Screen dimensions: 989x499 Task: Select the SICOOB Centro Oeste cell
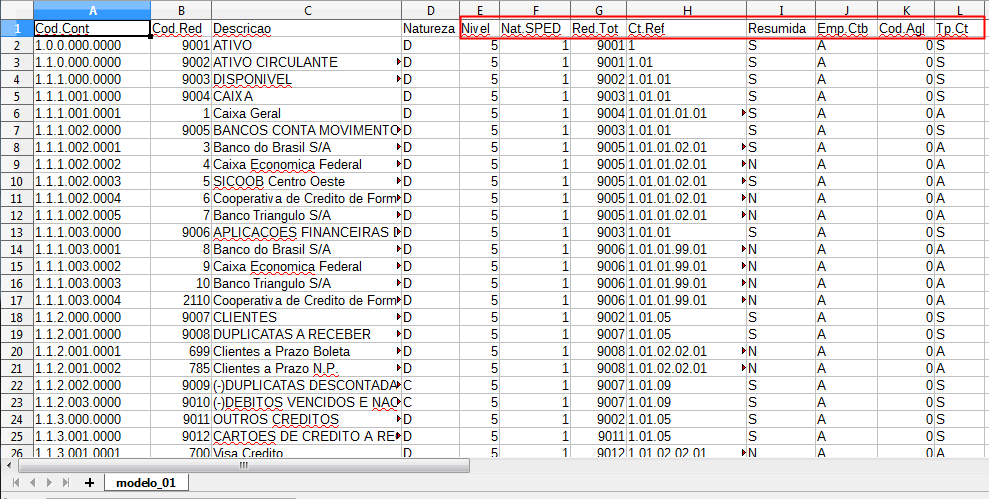point(305,181)
